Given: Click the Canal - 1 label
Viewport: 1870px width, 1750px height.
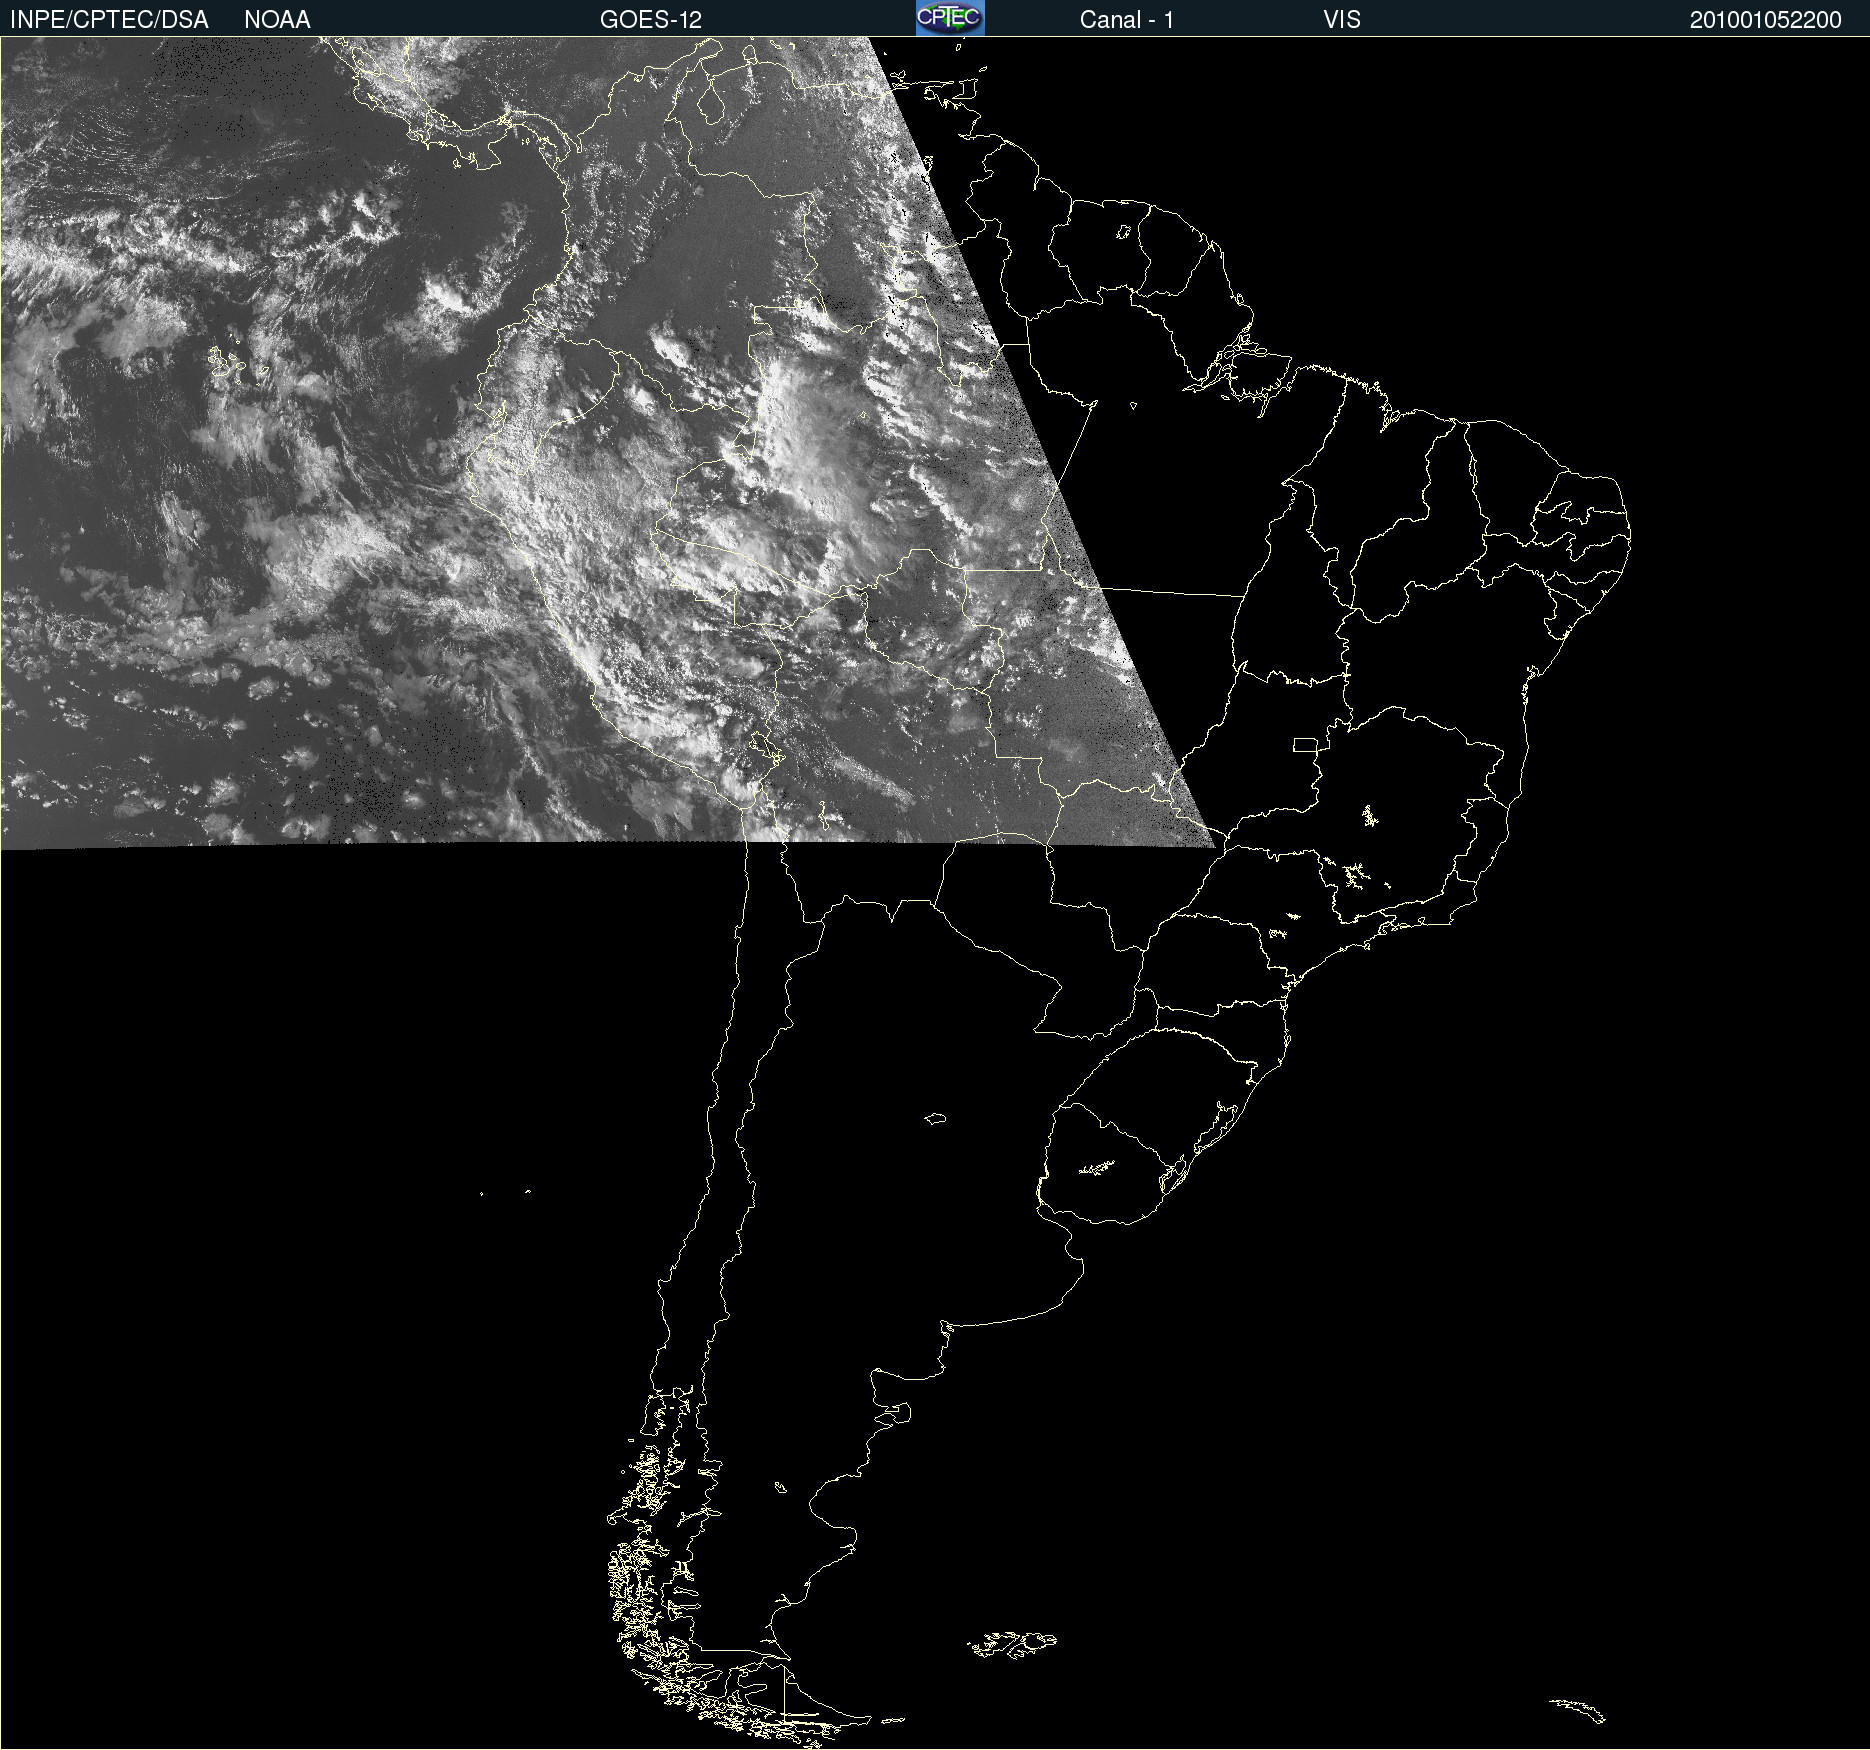Looking at the screenshot, I should [1127, 20].
